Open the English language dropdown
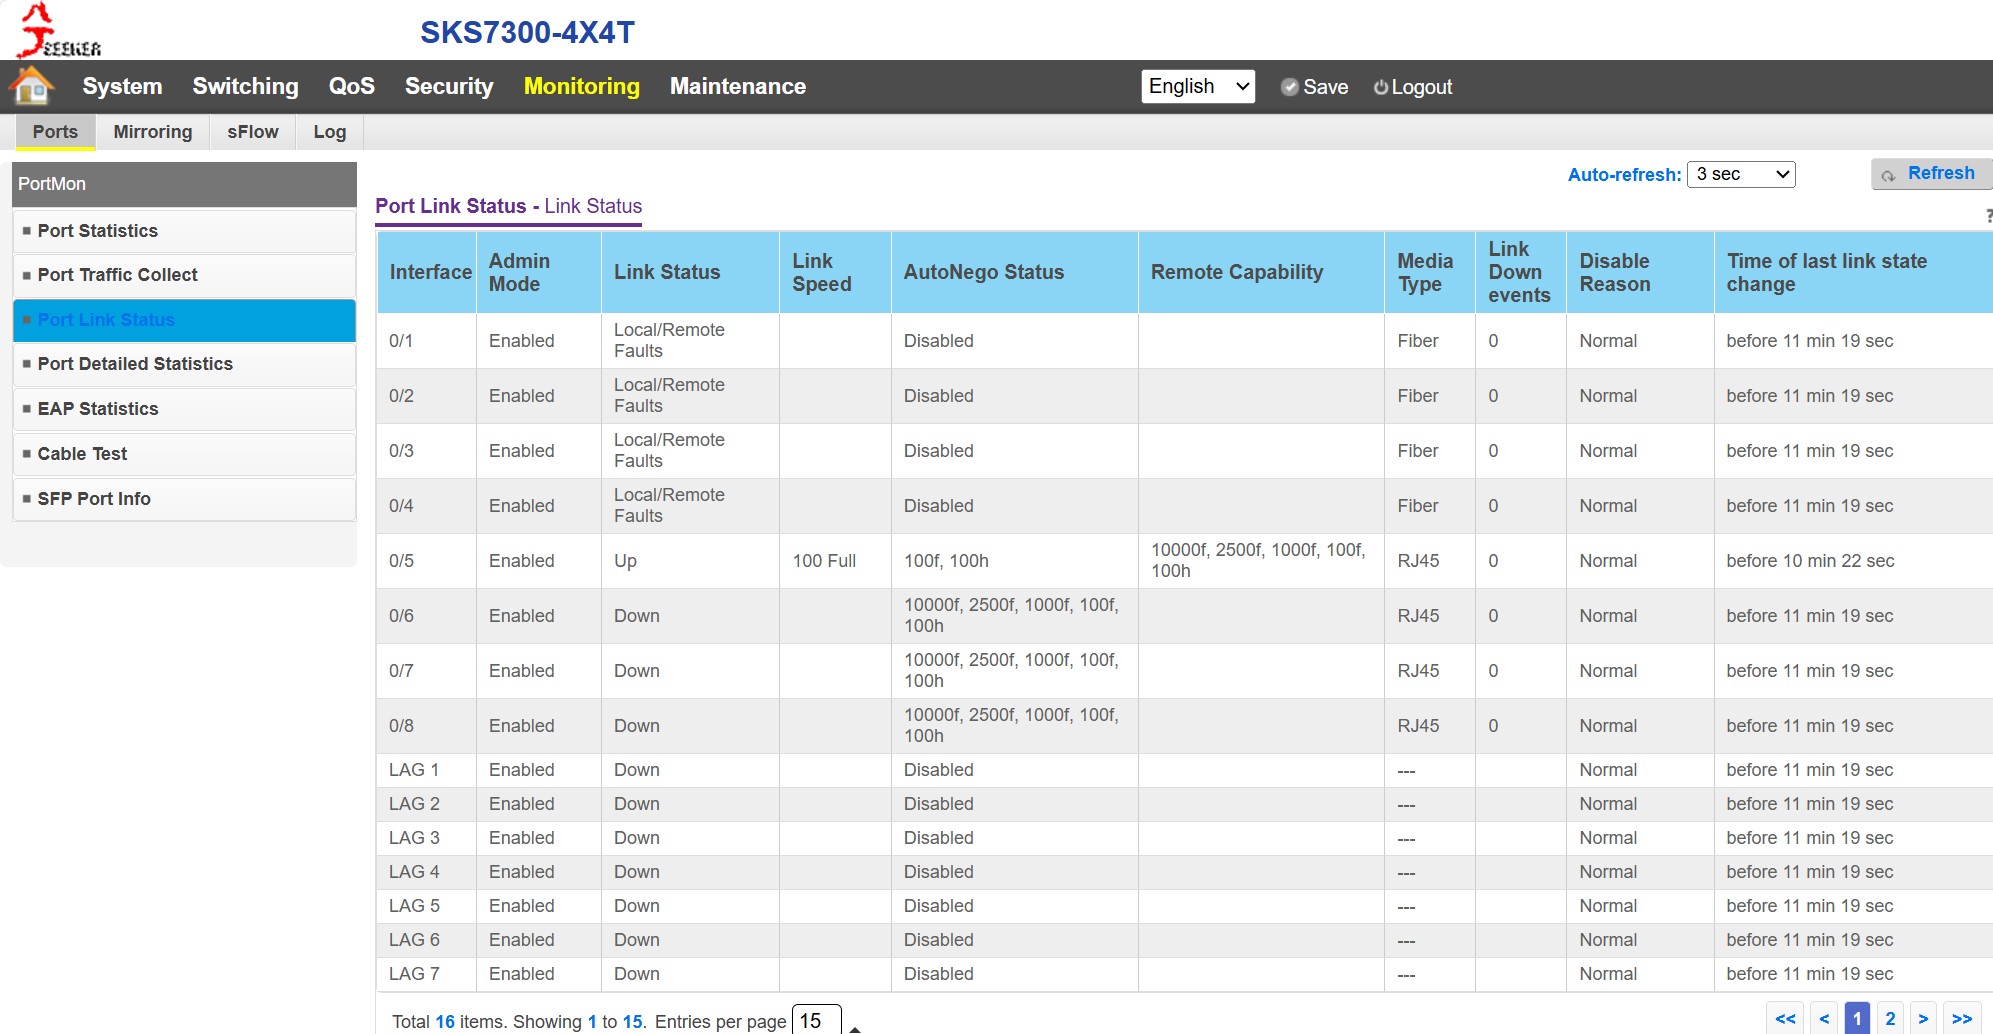This screenshot has width=1993, height=1034. (1198, 86)
